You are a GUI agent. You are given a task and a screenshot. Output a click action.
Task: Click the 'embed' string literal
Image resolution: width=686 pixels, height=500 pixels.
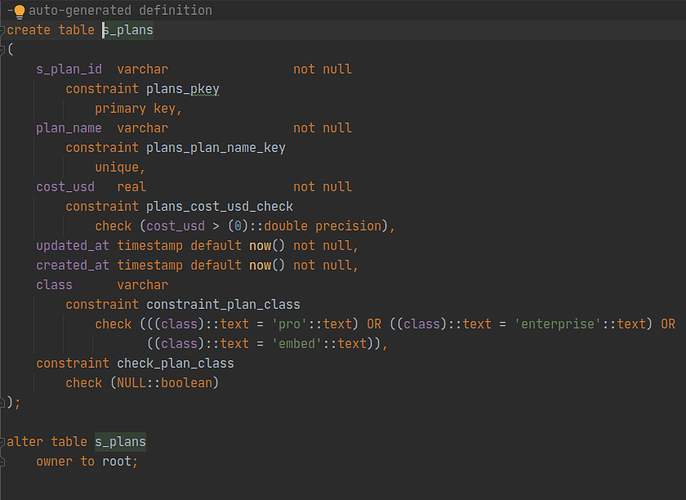coord(297,344)
